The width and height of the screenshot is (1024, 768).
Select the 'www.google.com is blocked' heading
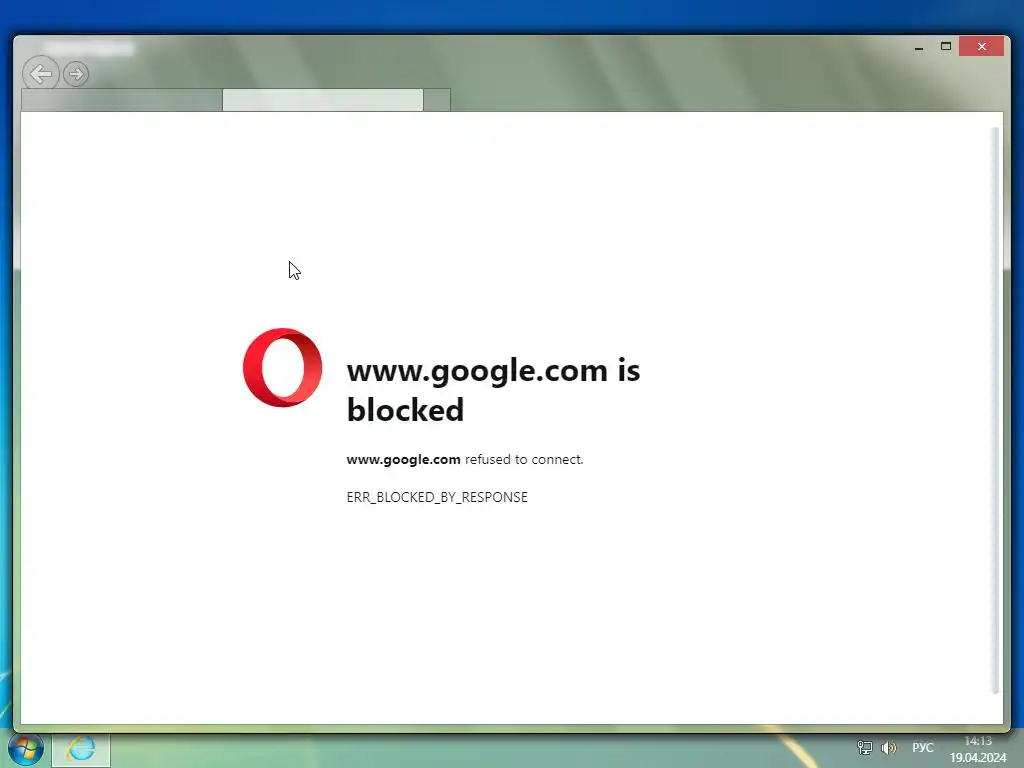point(493,390)
